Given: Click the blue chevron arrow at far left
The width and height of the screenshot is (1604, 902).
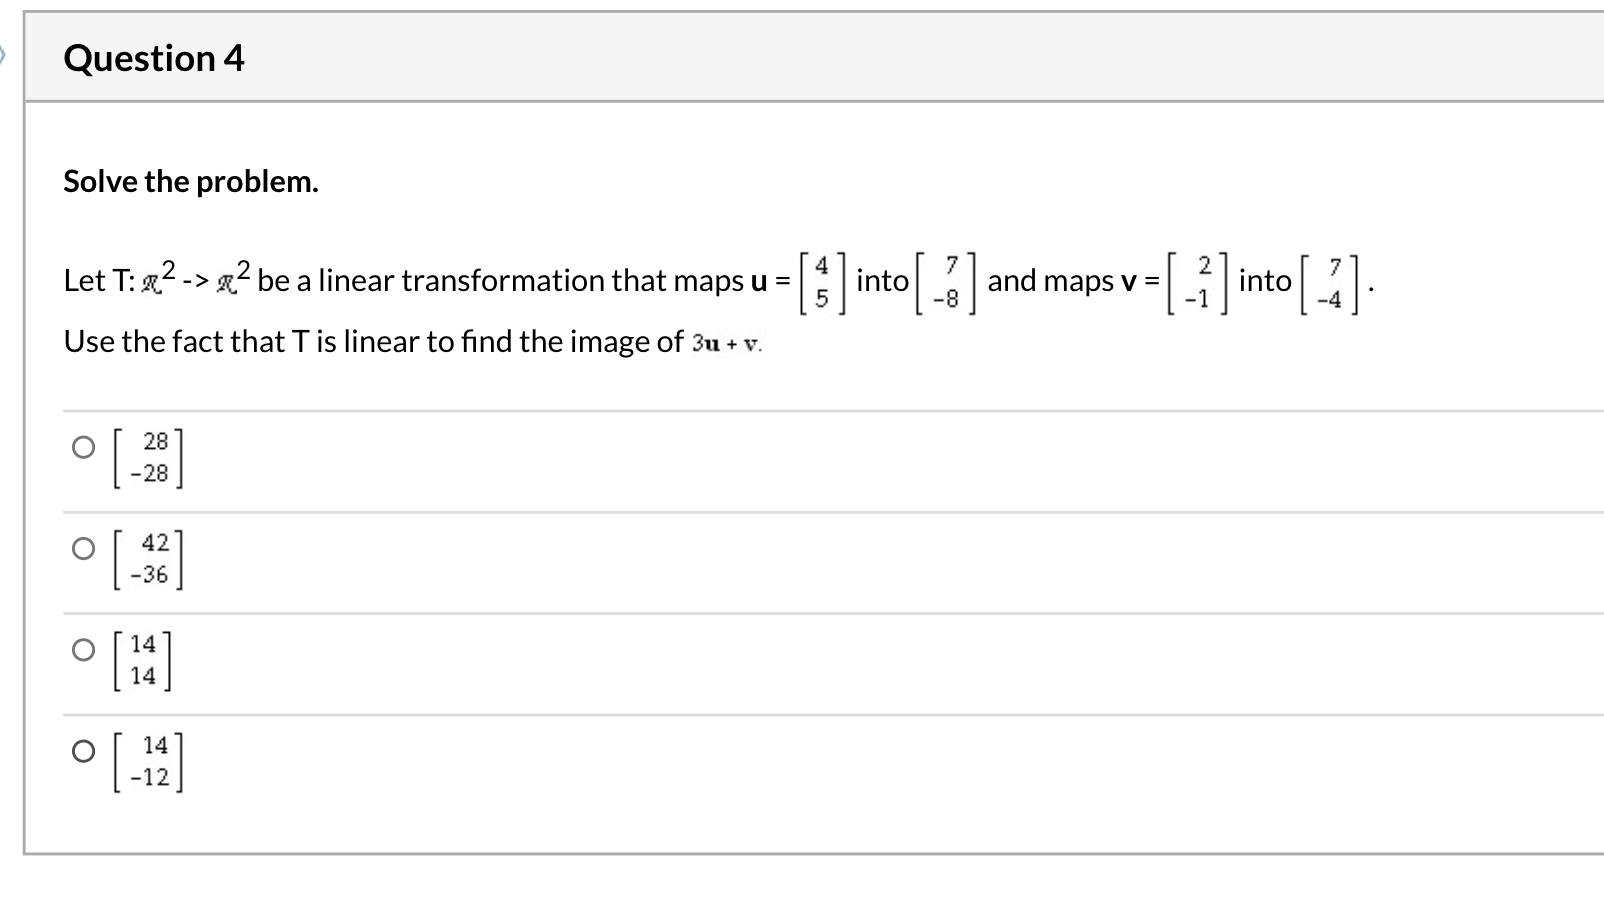Looking at the screenshot, I should [x=6, y=57].
